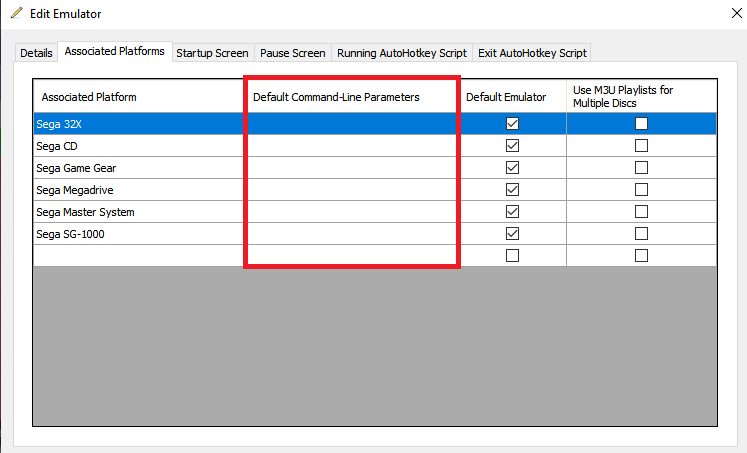Select the Sega CD platform cell
Image resolution: width=747 pixels, height=453 pixels.
(x=140, y=146)
